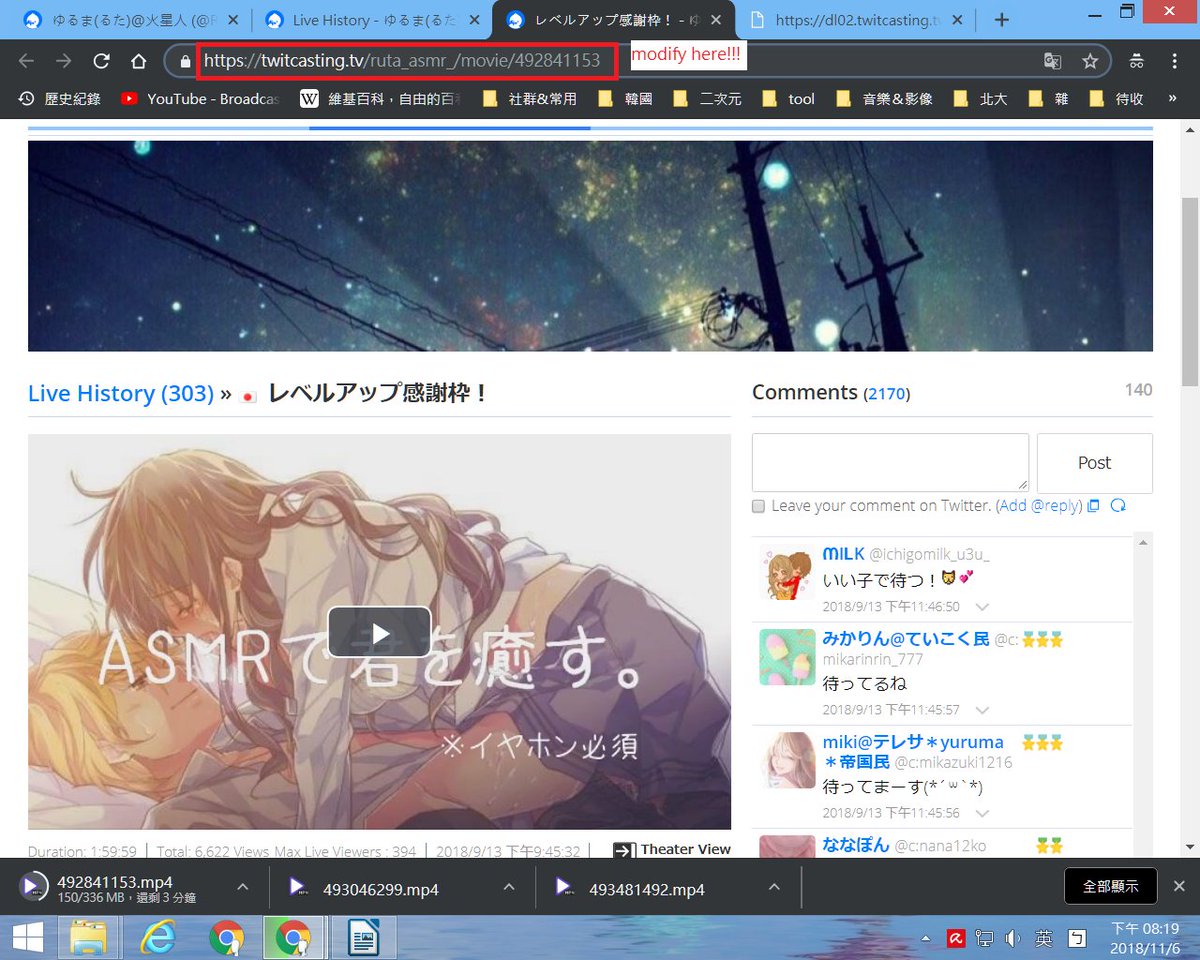Click みかりん avatar thumbnail
Viewport: 1200px width, 960px height.
point(788,657)
